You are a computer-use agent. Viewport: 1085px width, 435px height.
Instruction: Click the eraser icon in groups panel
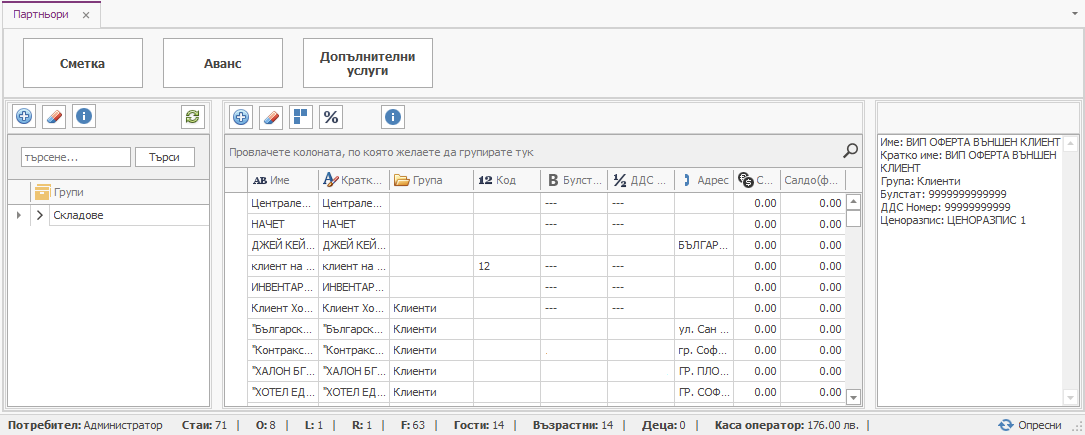[x=54, y=117]
